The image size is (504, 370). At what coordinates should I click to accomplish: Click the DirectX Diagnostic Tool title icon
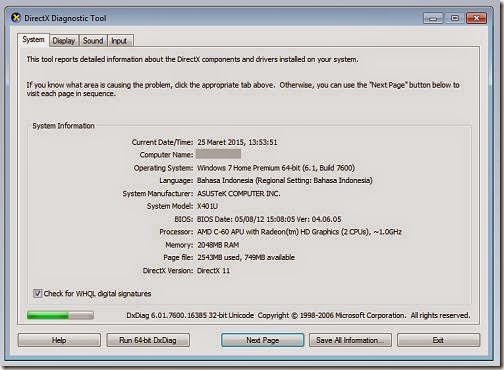pyautogui.click(x=15, y=18)
